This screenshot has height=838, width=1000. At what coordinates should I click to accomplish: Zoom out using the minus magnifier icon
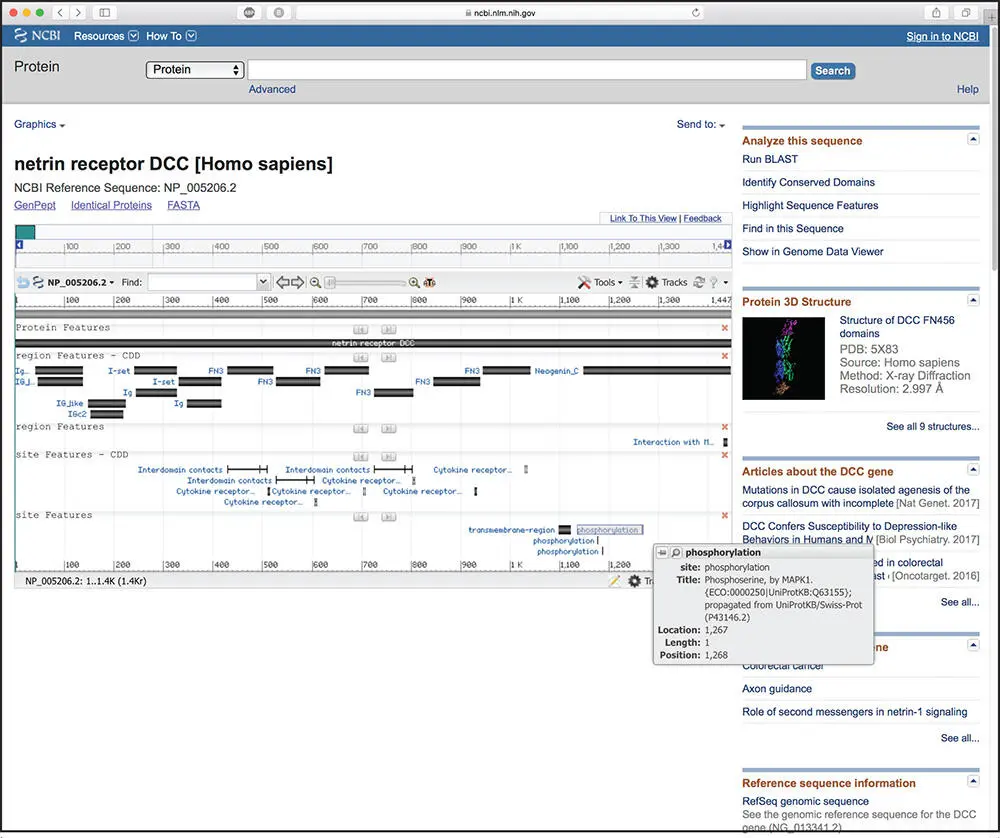pos(315,283)
